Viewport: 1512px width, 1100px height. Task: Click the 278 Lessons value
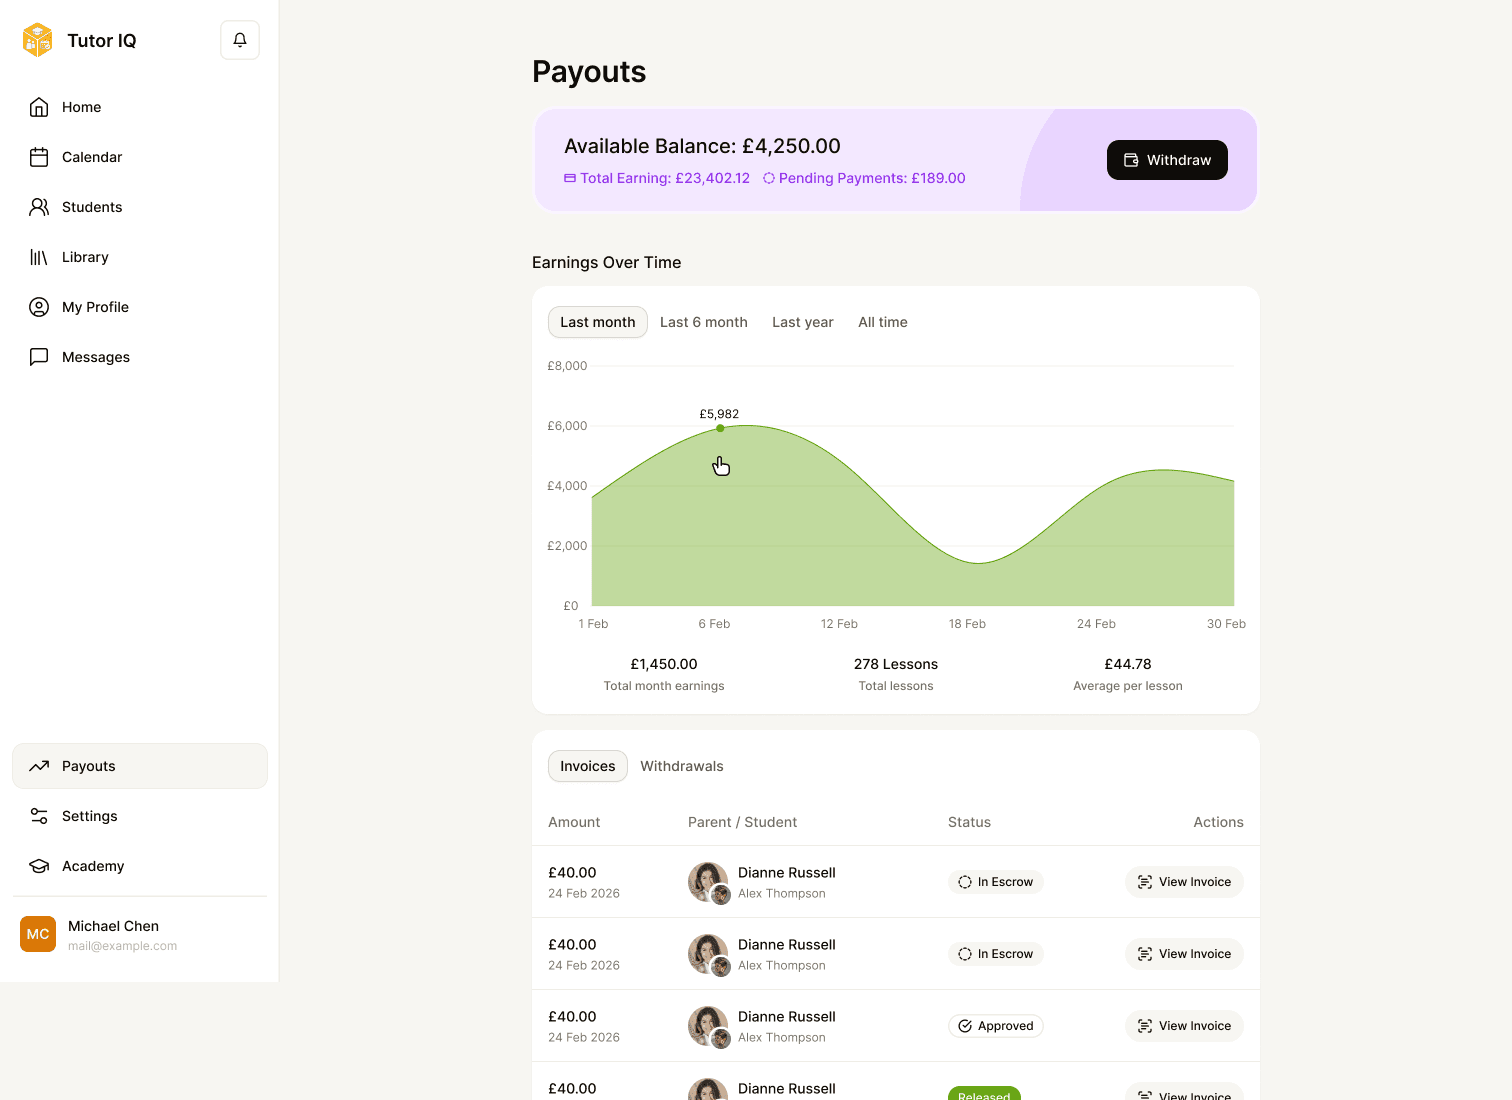896,664
